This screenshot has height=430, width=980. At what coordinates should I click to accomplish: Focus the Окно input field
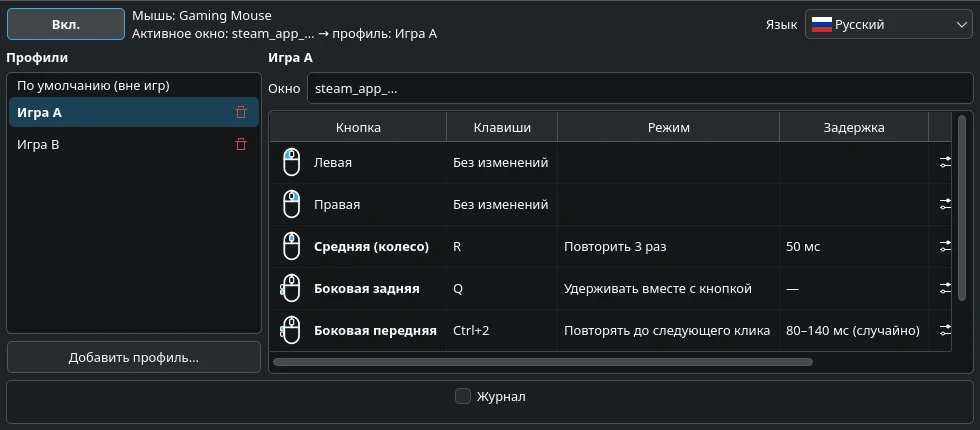(x=640, y=89)
